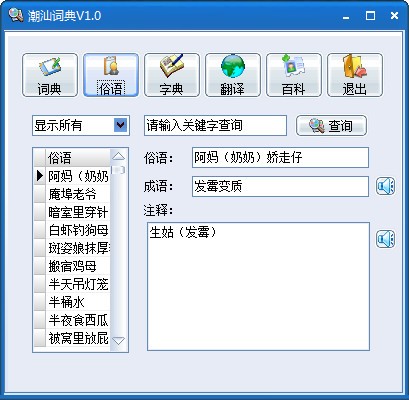
Task: Play audio for the 成语 field
Action: (x=385, y=186)
